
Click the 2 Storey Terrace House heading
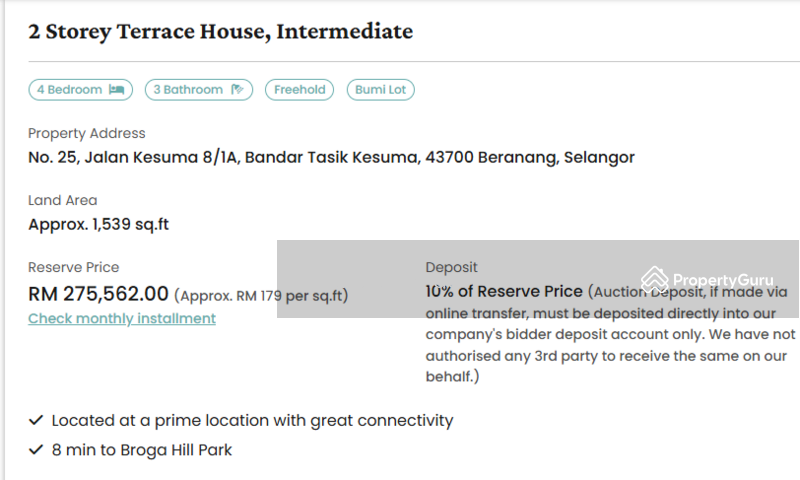(220, 31)
